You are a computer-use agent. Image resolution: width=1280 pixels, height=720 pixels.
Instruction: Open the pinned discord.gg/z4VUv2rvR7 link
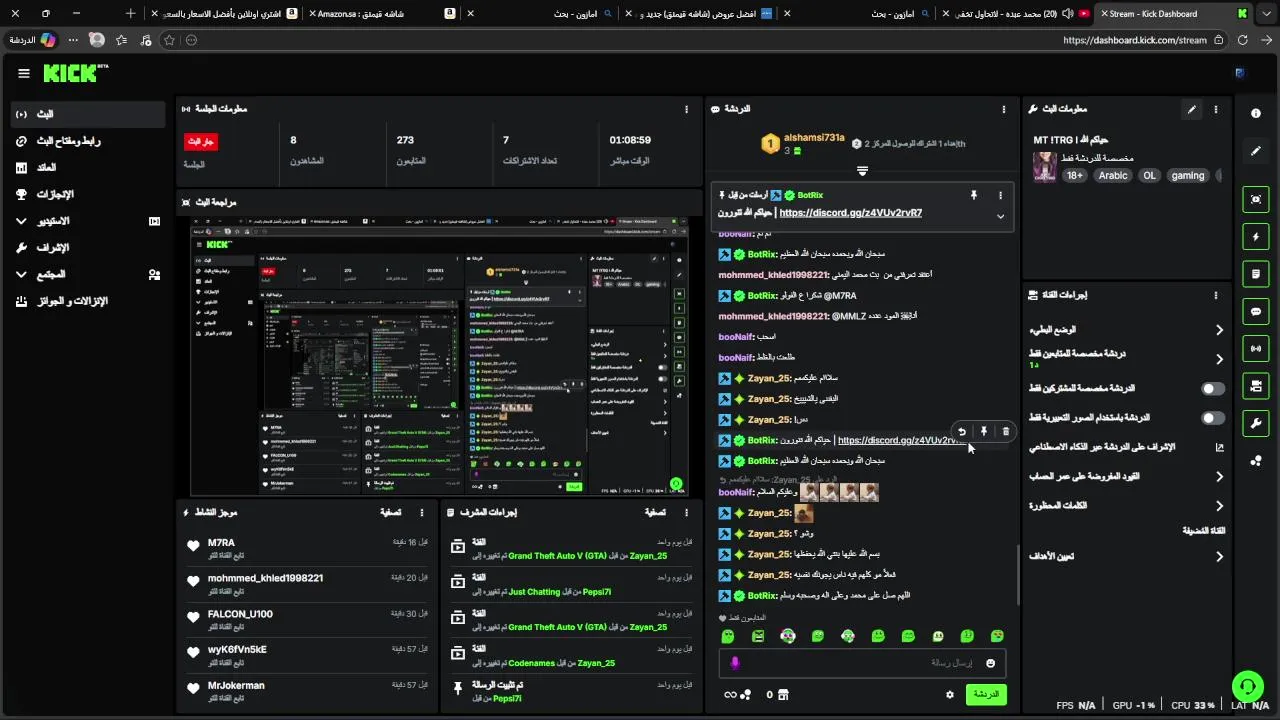[x=850, y=213]
